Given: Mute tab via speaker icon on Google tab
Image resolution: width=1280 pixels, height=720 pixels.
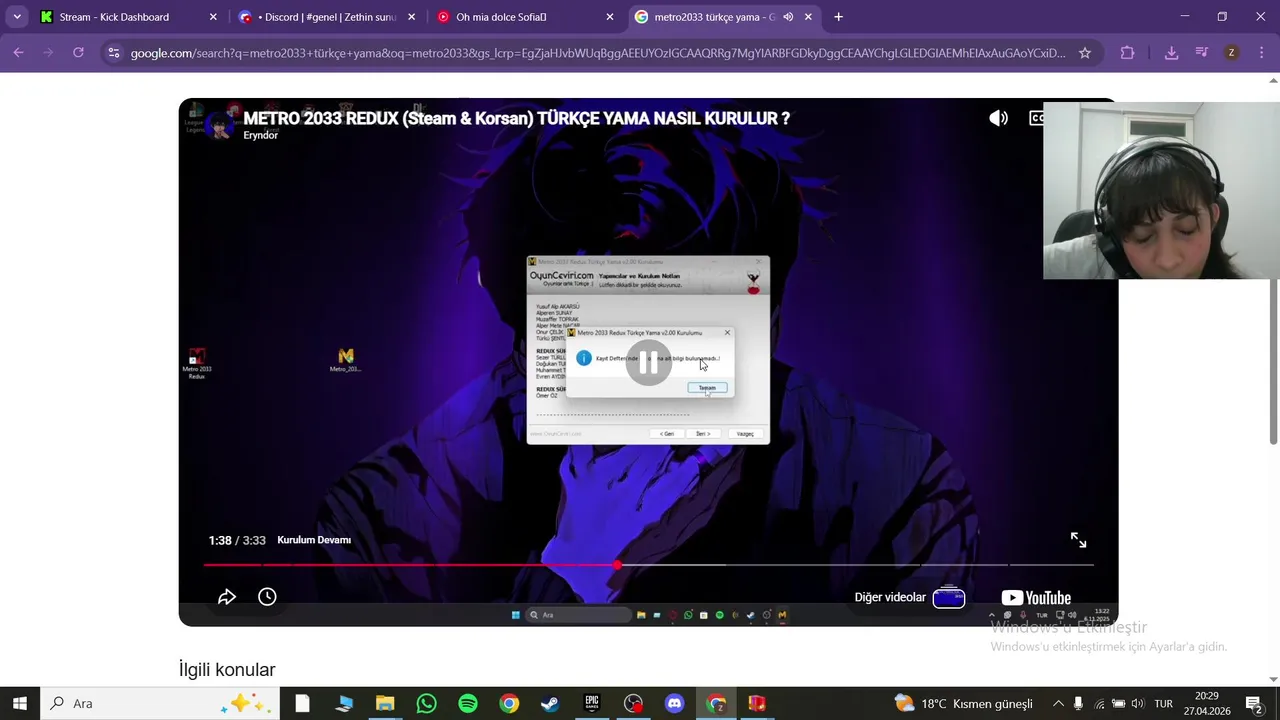Looking at the screenshot, I should (788, 17).
